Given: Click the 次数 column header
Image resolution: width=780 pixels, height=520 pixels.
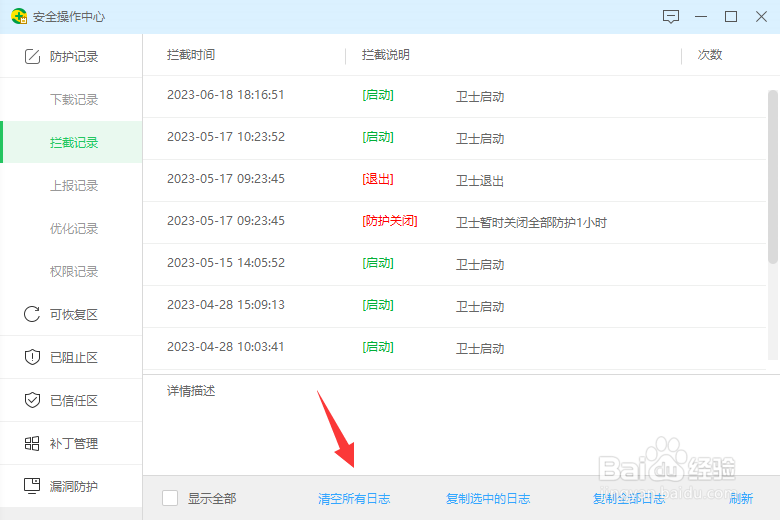Looking at the screenshot, I should [709, 55].
